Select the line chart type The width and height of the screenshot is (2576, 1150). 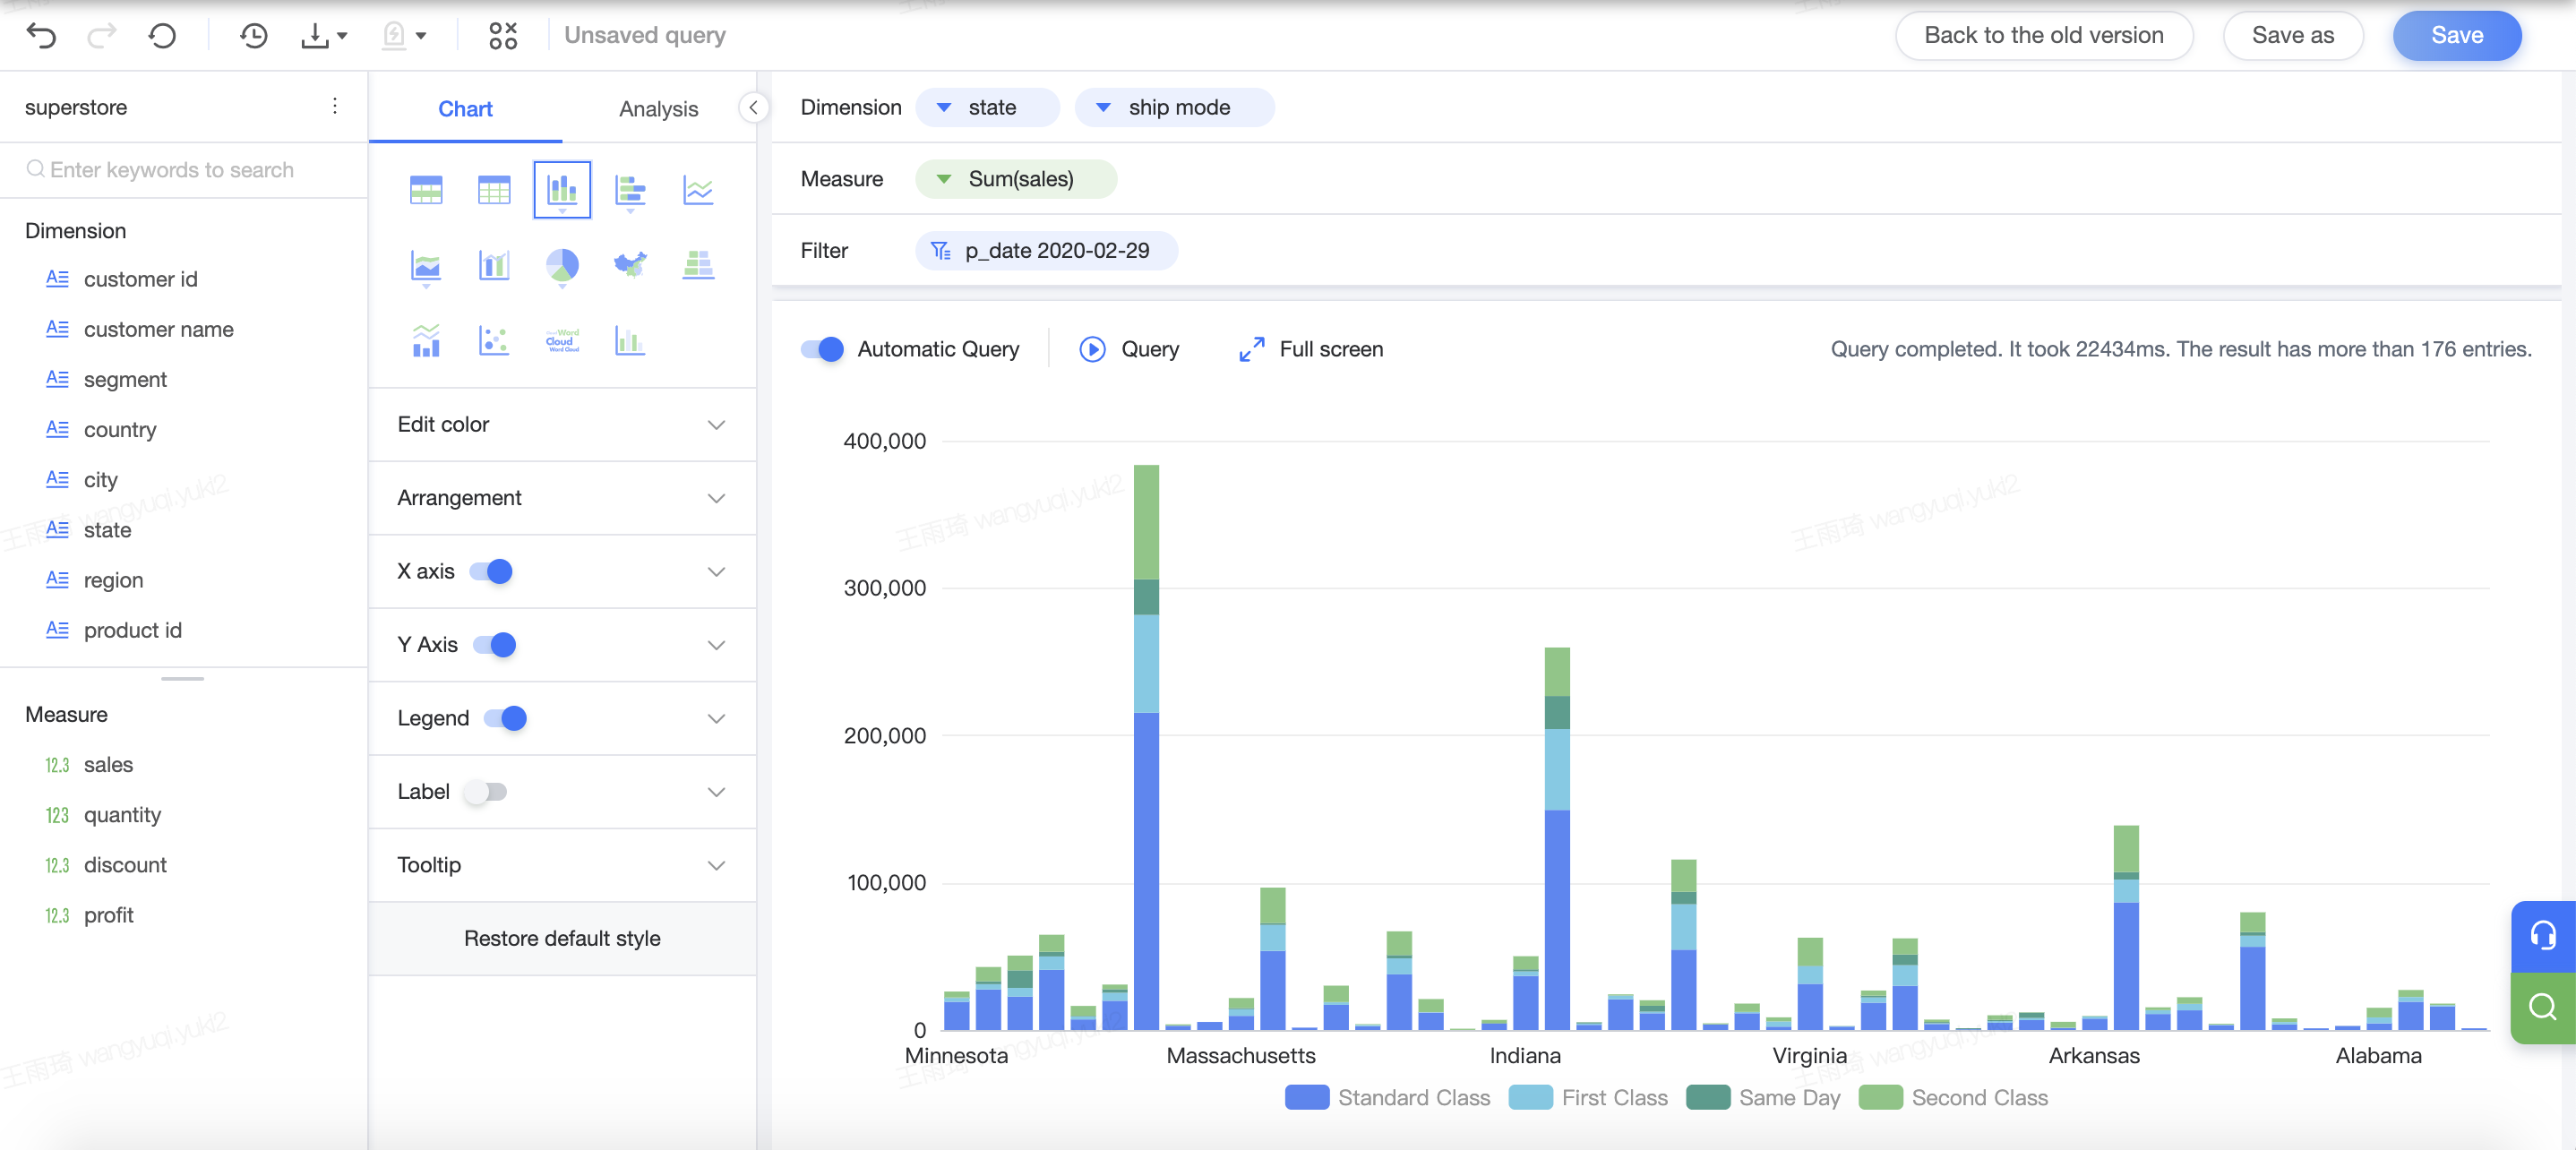point(698,189)
